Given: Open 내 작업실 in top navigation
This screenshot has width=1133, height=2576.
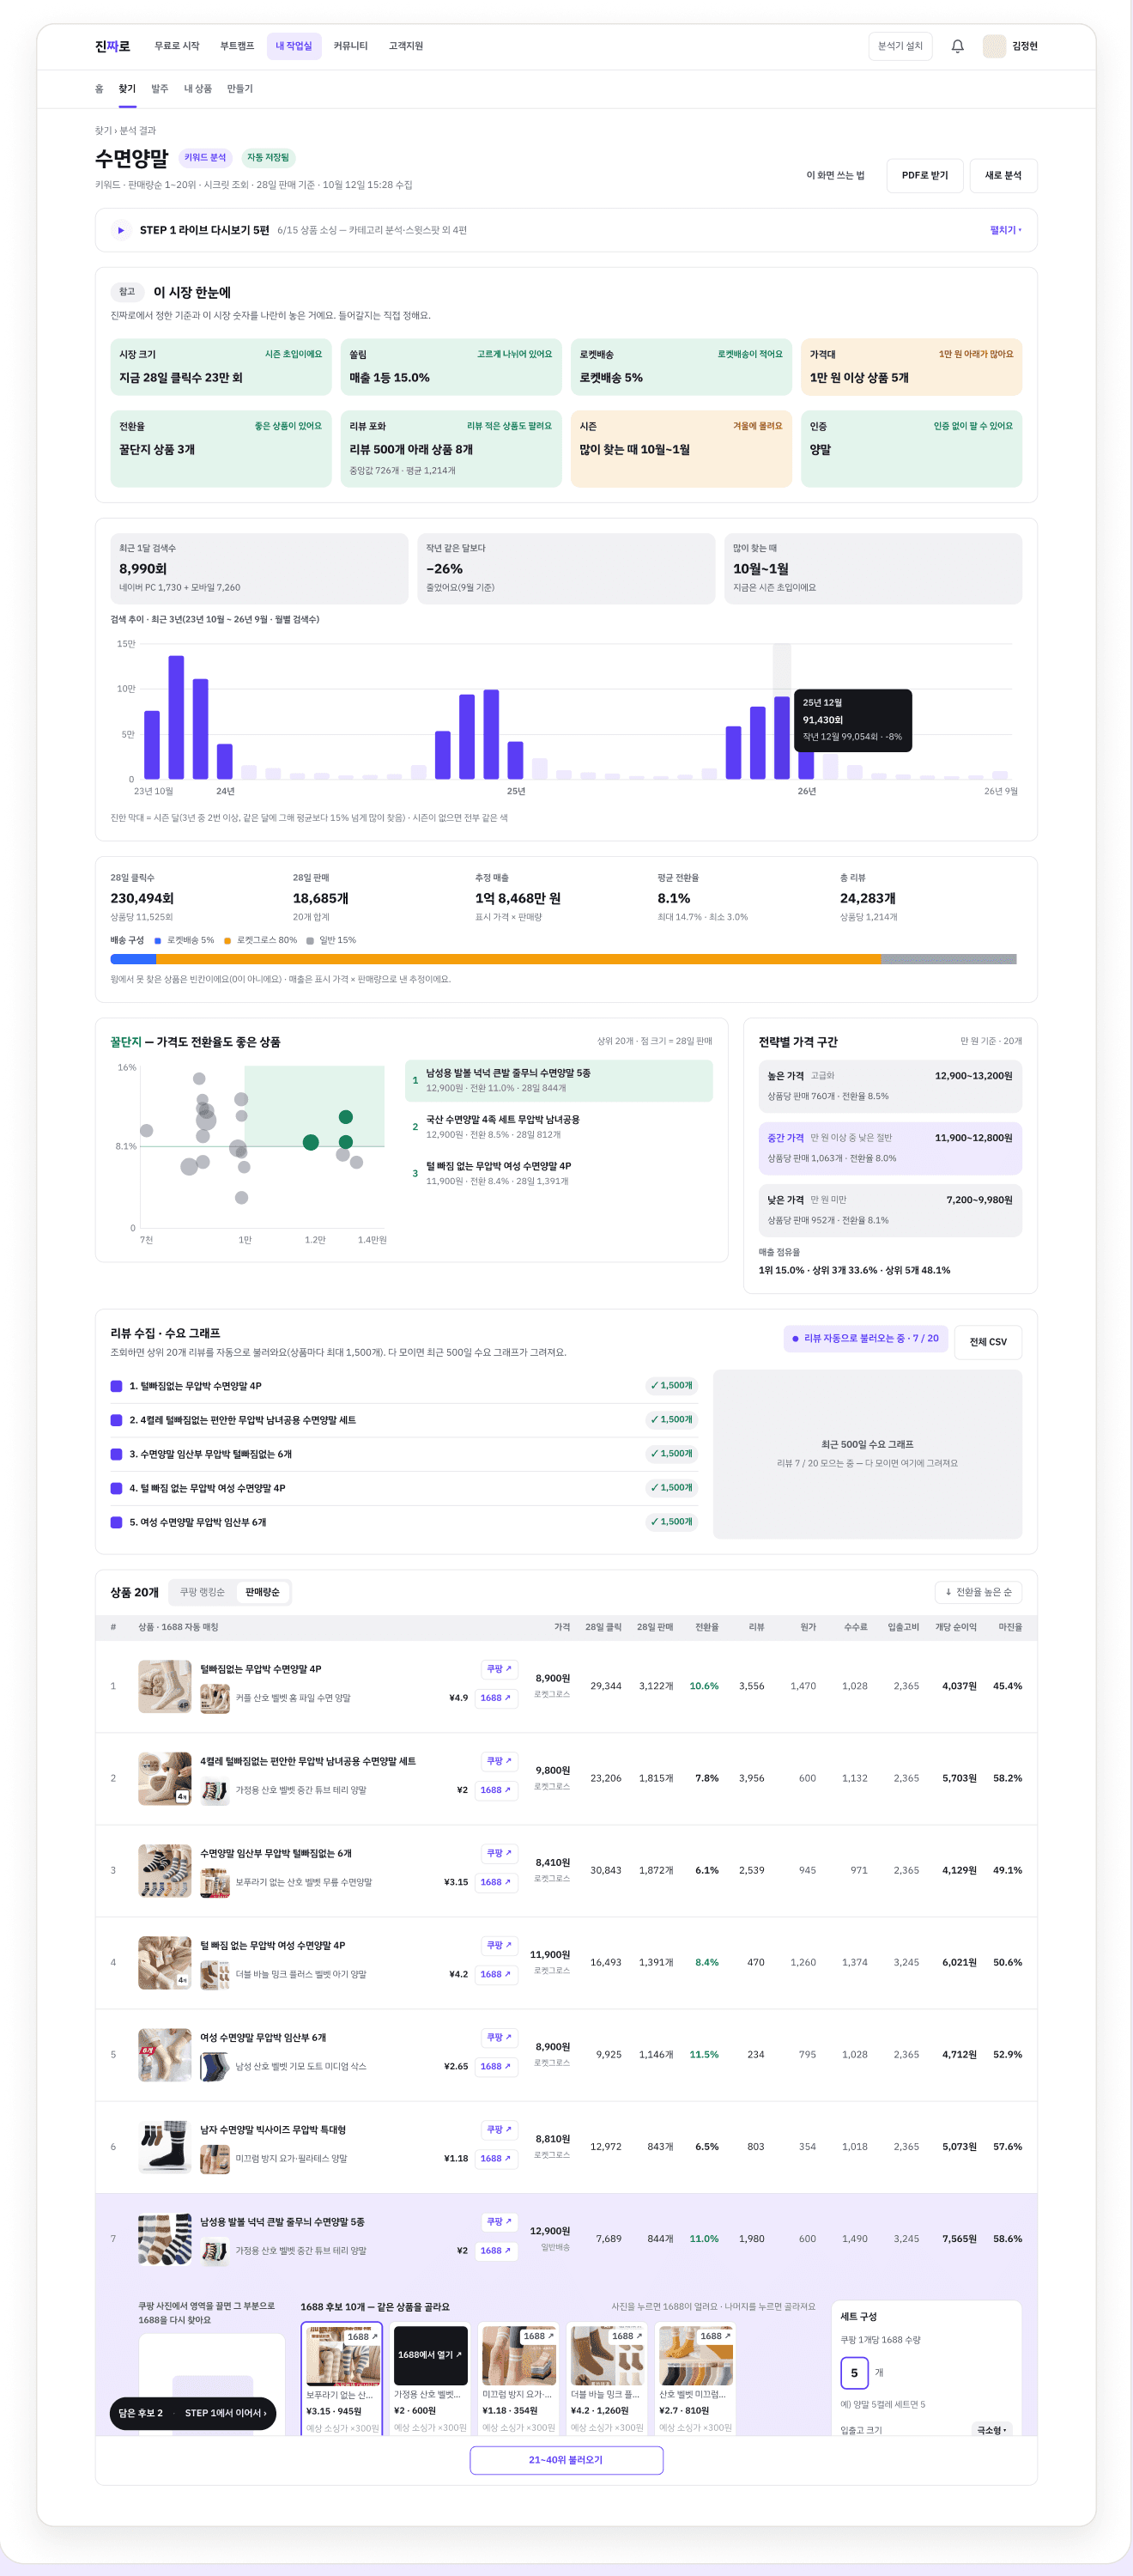Looking at the screenshot, I should [x=293, y=46].
